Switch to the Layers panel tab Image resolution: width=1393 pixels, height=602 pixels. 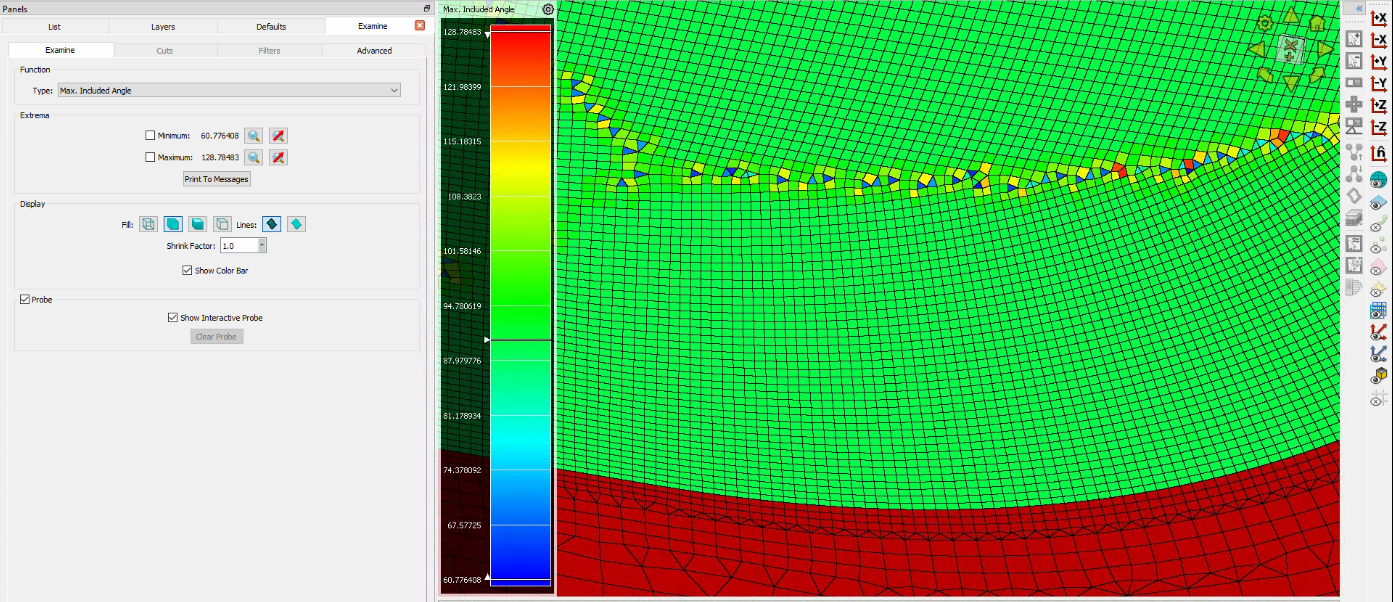[162, 26]
